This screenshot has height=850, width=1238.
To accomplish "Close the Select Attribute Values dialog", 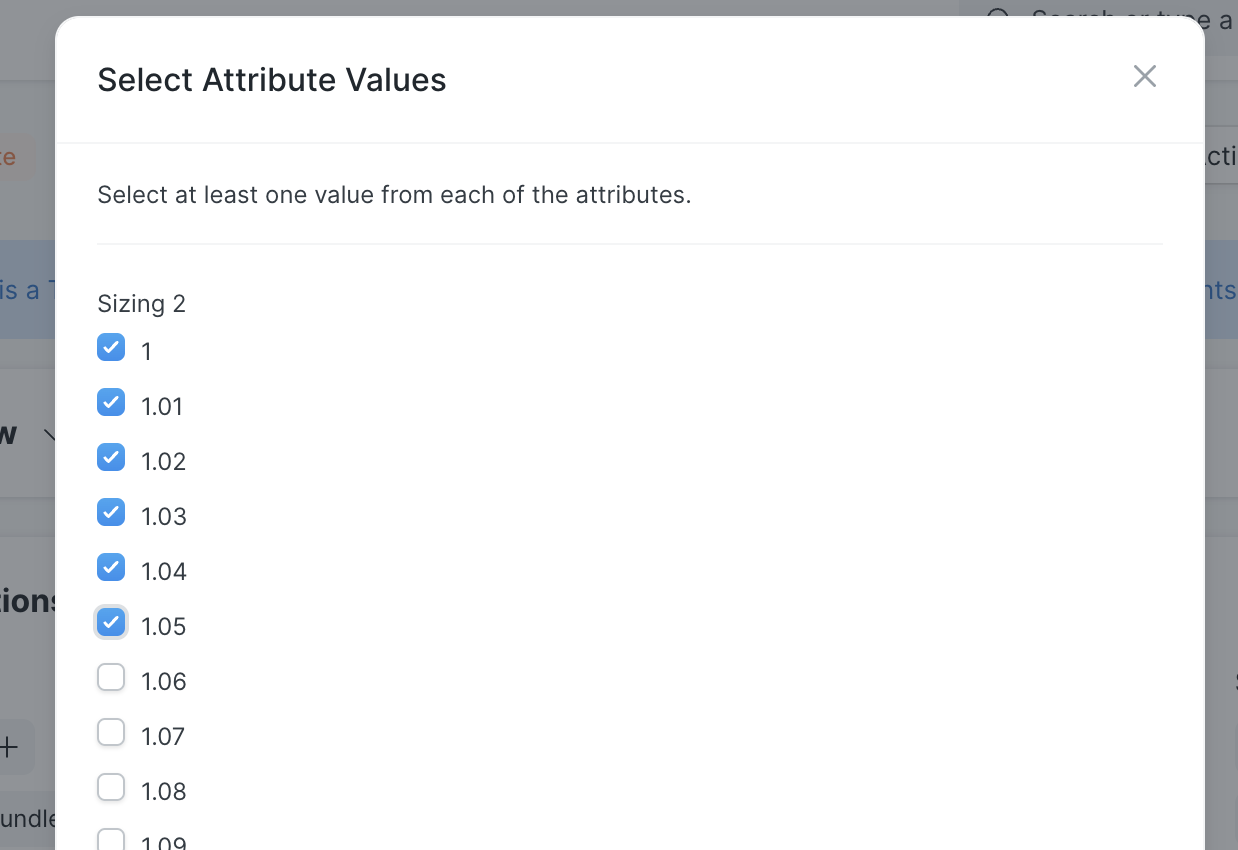I will (1144, 76).
